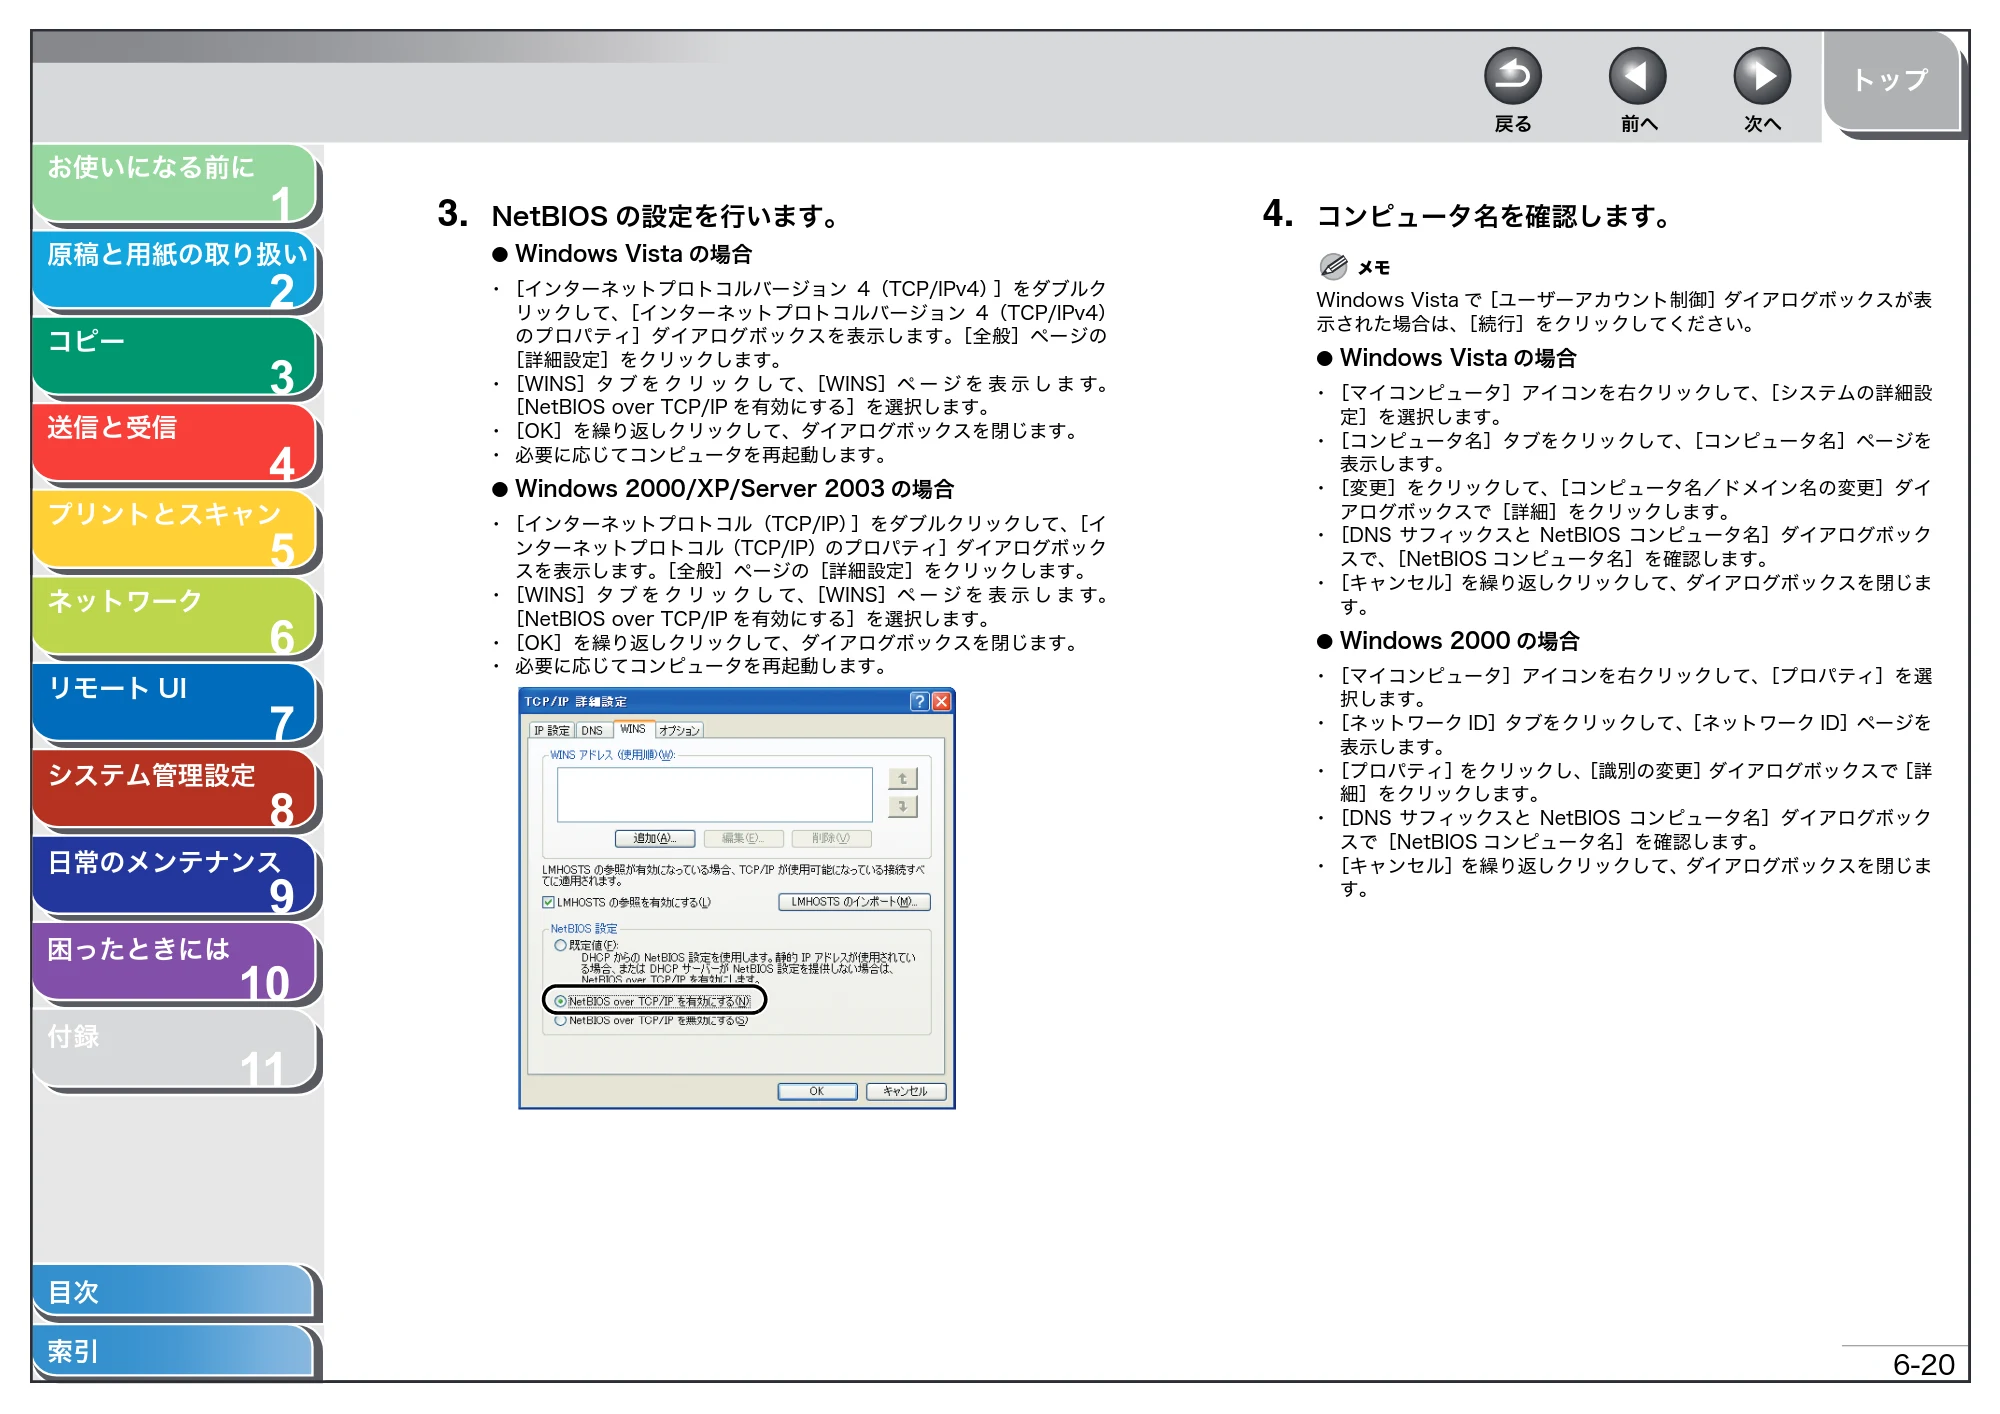Click the help question mark in TCP/IP dialog
The width and height of the screenshot is (2000, 1414).
click(919, 701)
